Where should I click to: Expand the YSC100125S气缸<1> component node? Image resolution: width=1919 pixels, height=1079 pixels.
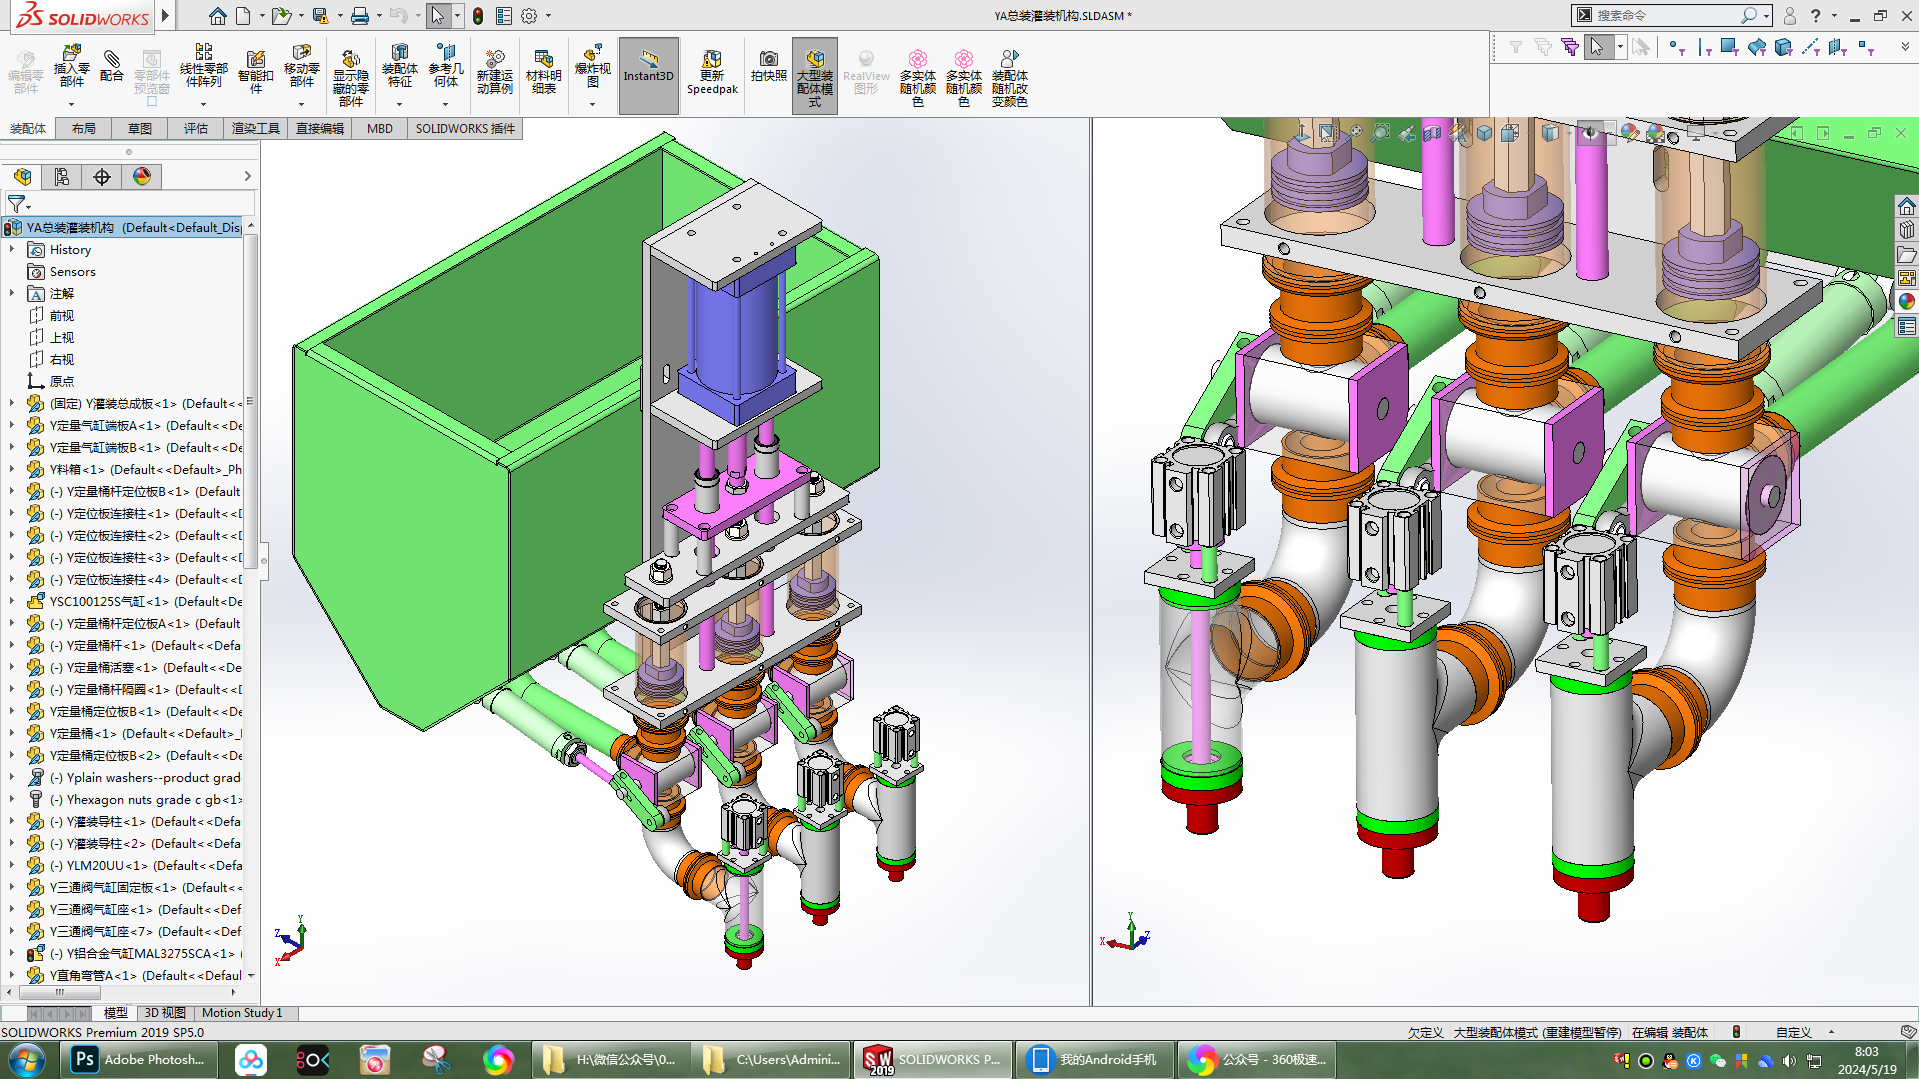pos(12,601)
